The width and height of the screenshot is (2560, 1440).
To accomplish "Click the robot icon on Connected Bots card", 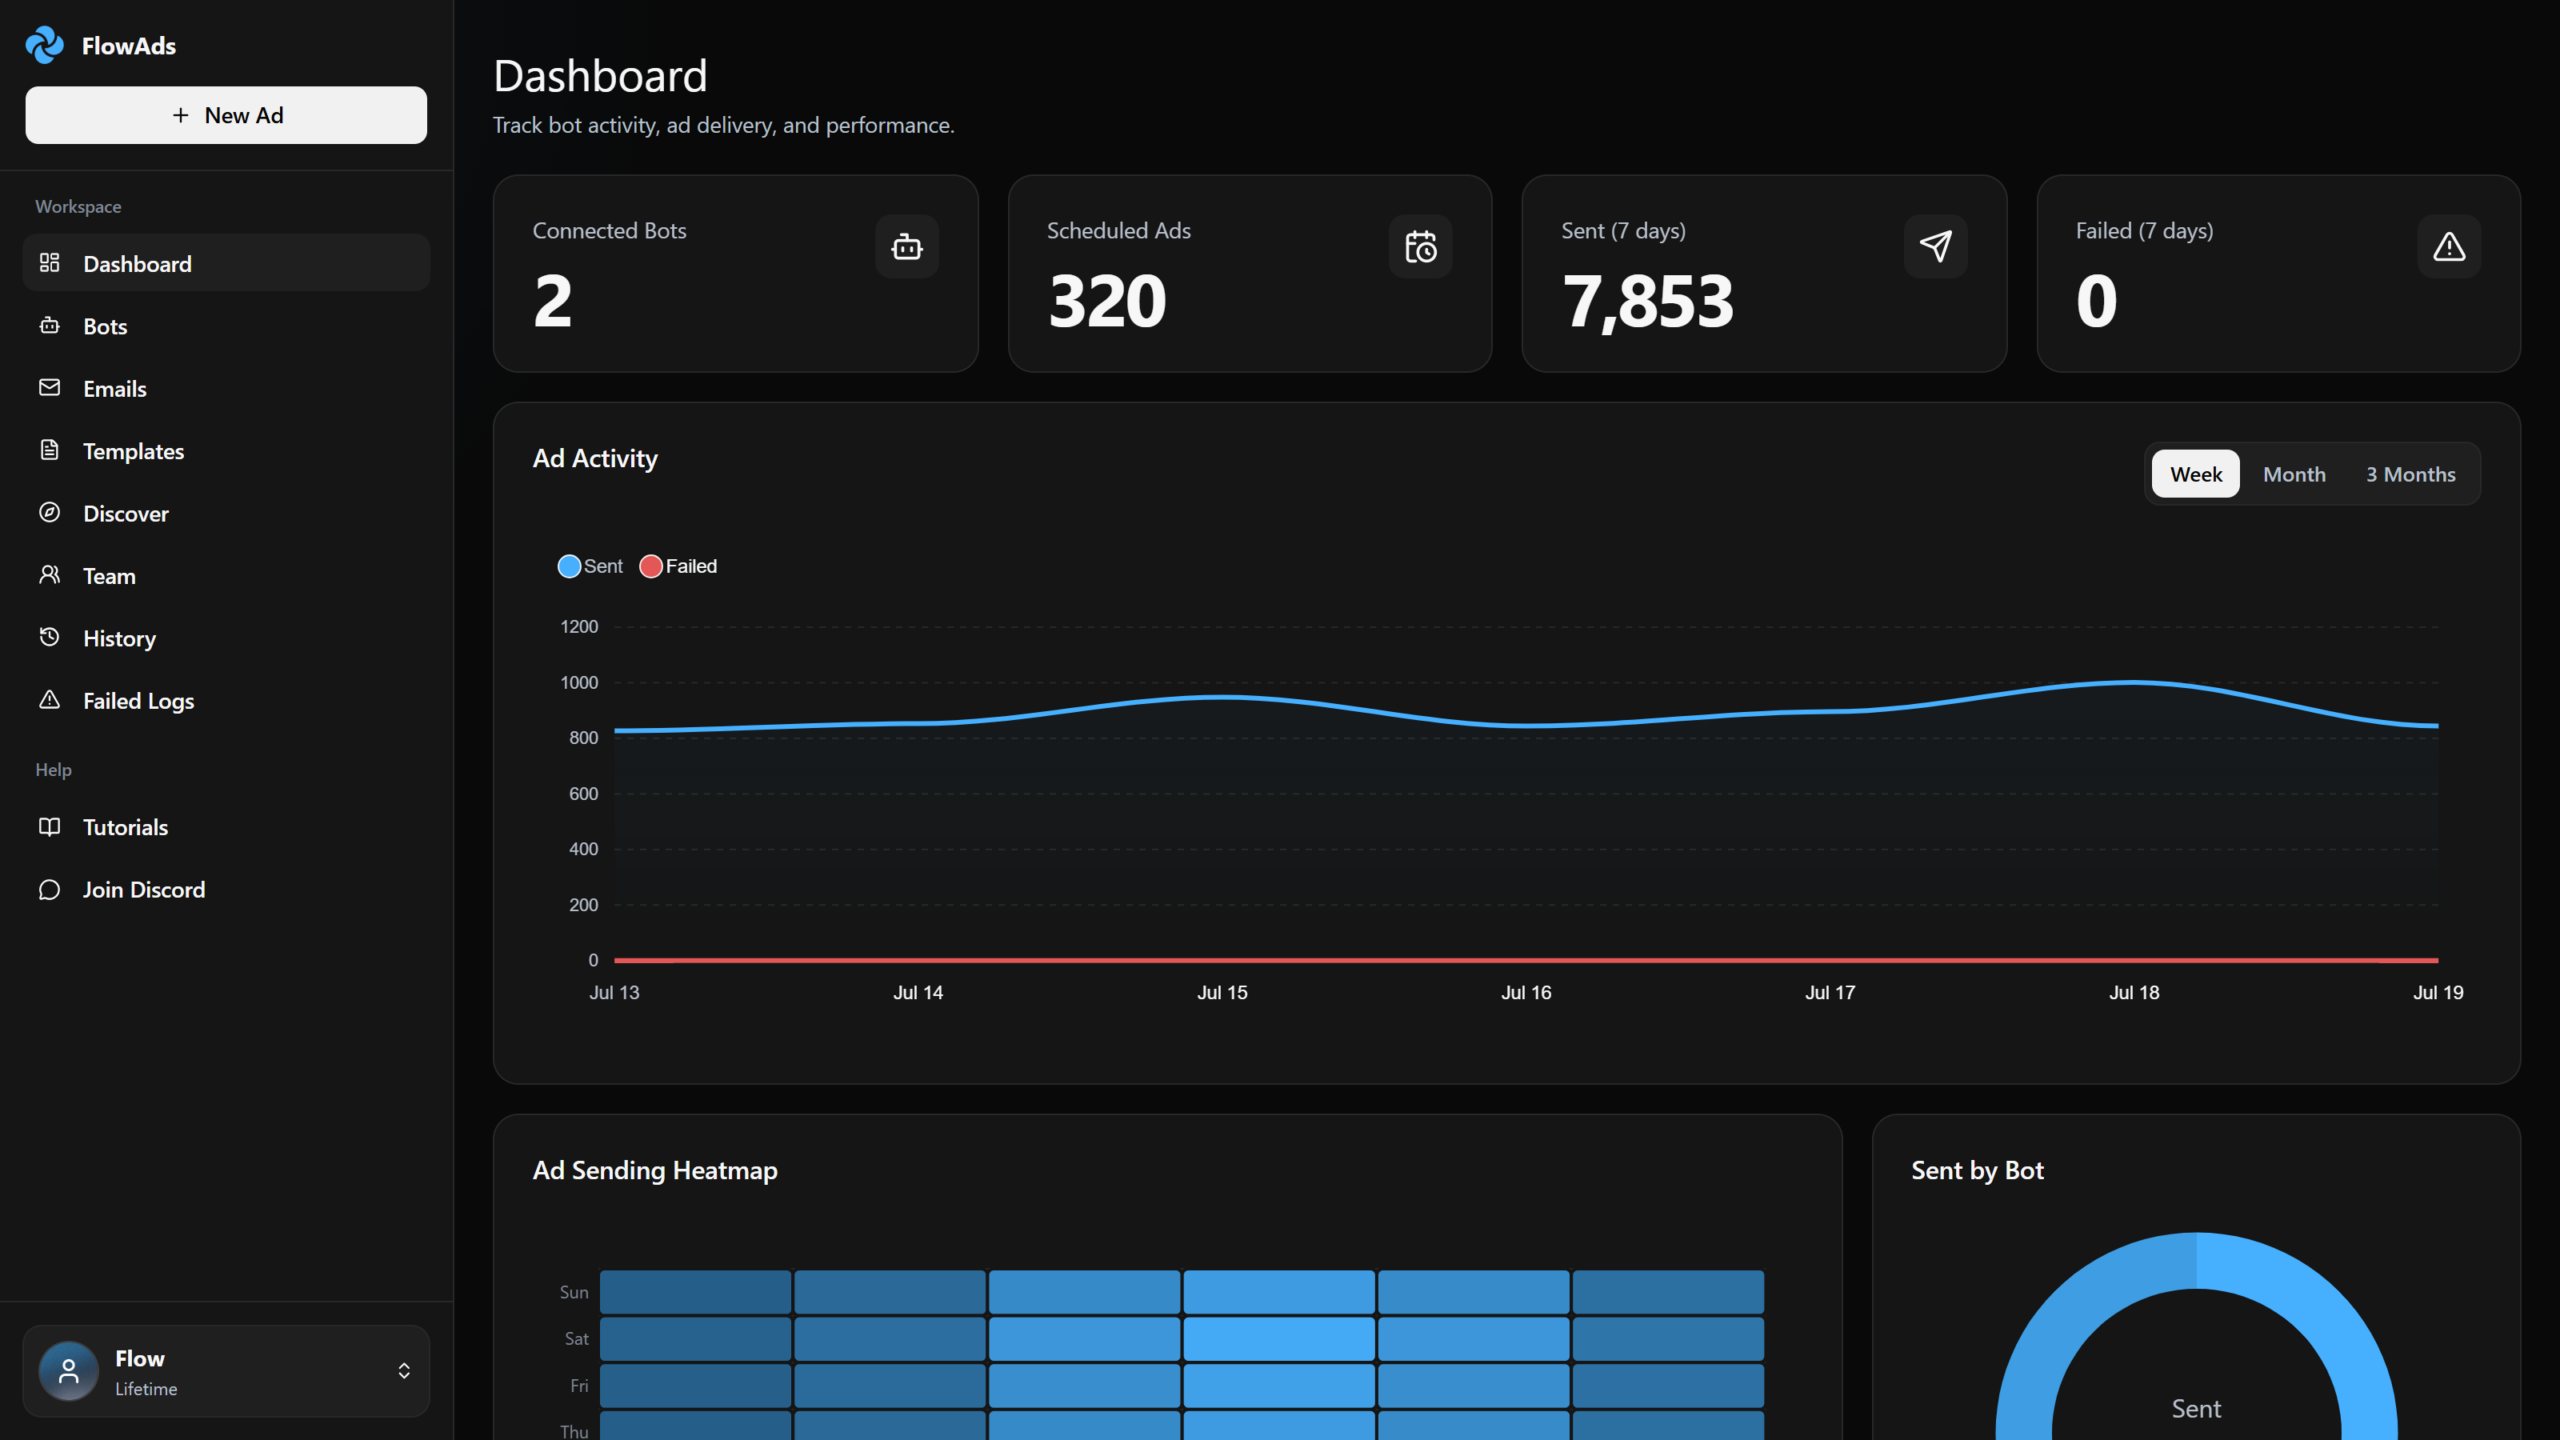I will [x=906, y=246].
